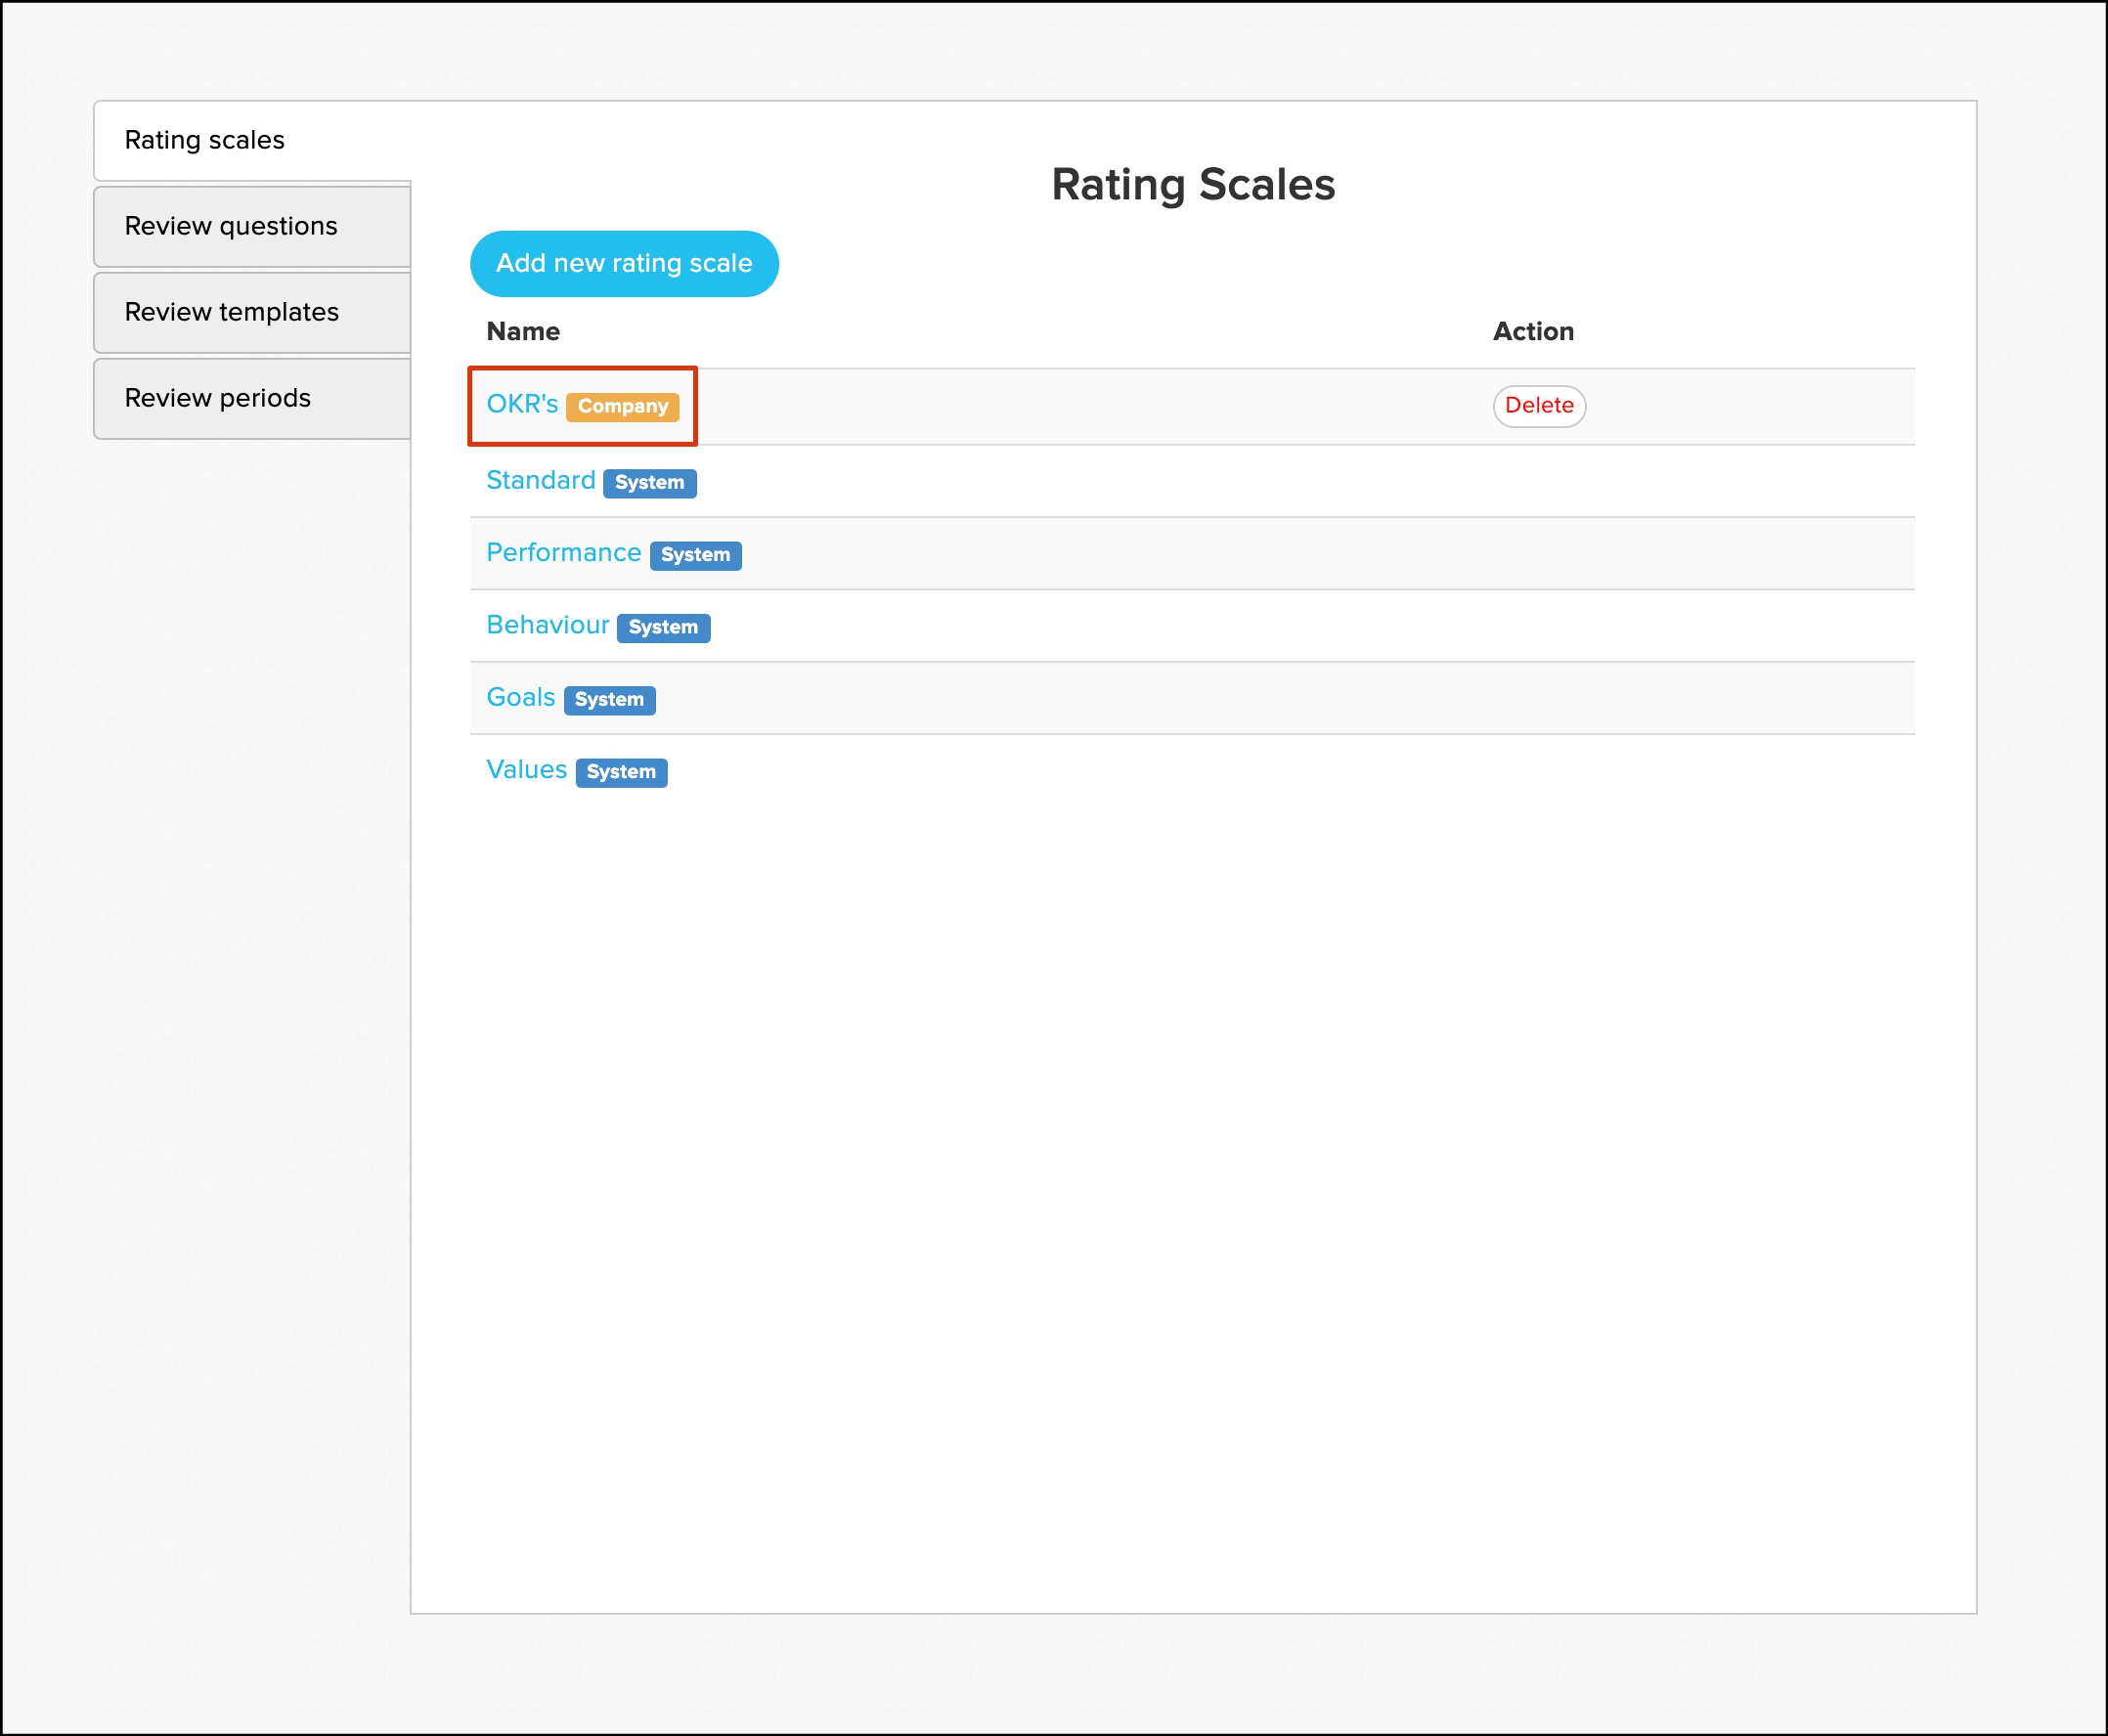Open the Review templates tab
The height and width of the screenshot is (1736, 2108).
pyautogui.click(x=232, y=312)
